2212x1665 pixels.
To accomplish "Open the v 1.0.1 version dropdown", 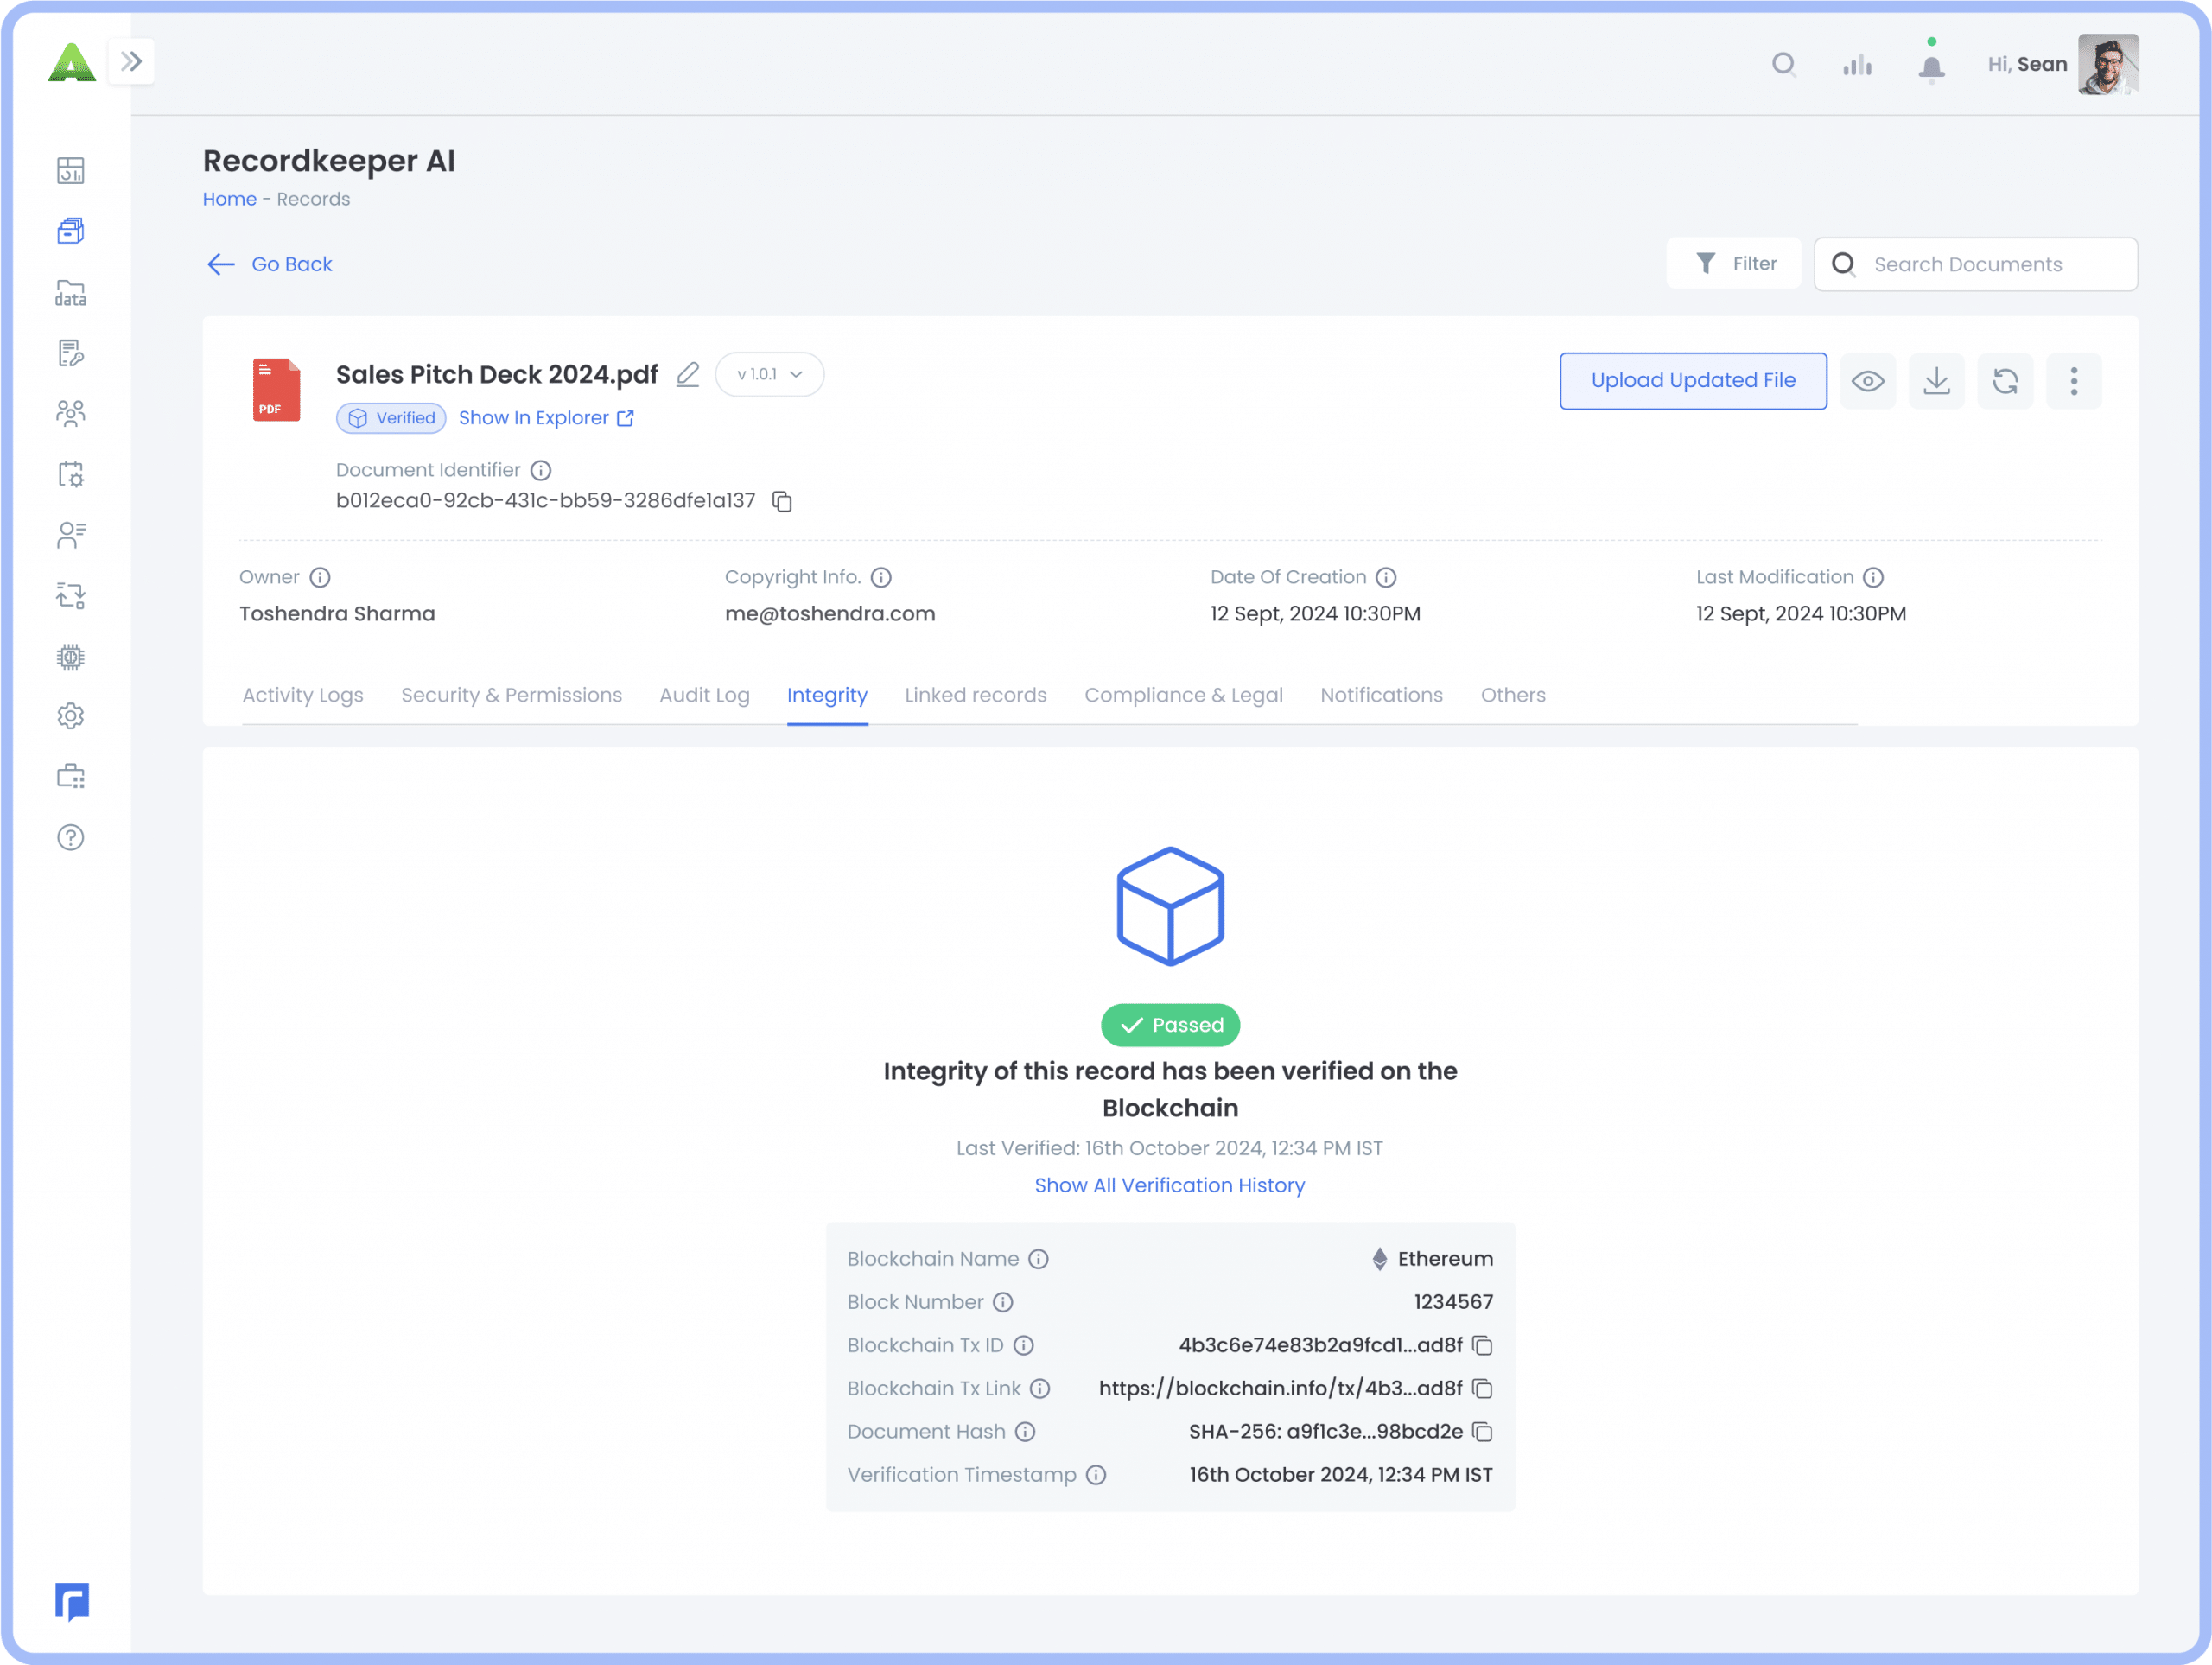I will click(x=769, y=374).
